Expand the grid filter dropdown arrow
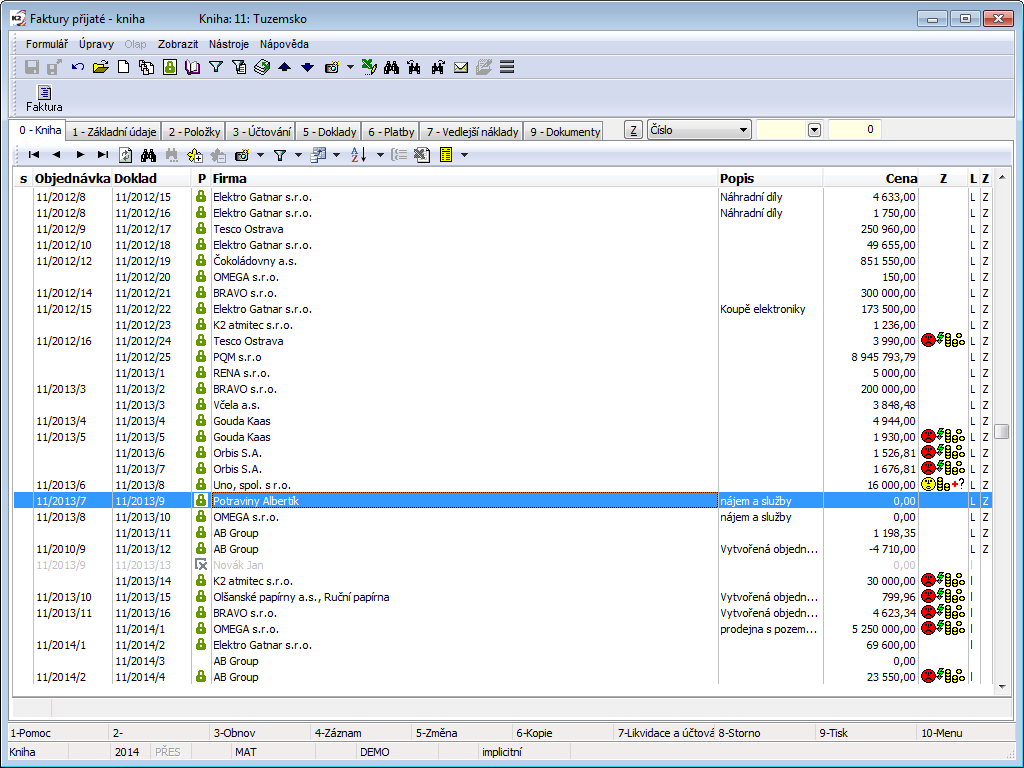 click(x=298, y=155)
